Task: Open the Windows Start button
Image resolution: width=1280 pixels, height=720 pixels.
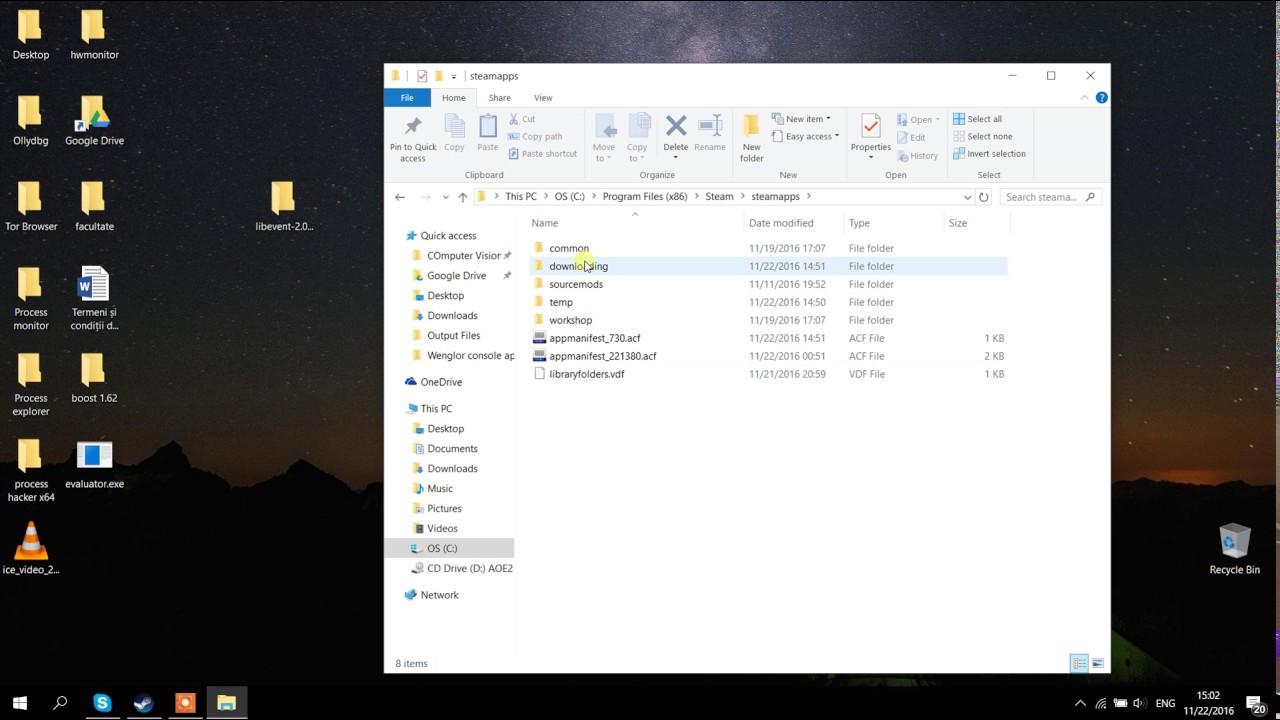Action: click(20, 703)
